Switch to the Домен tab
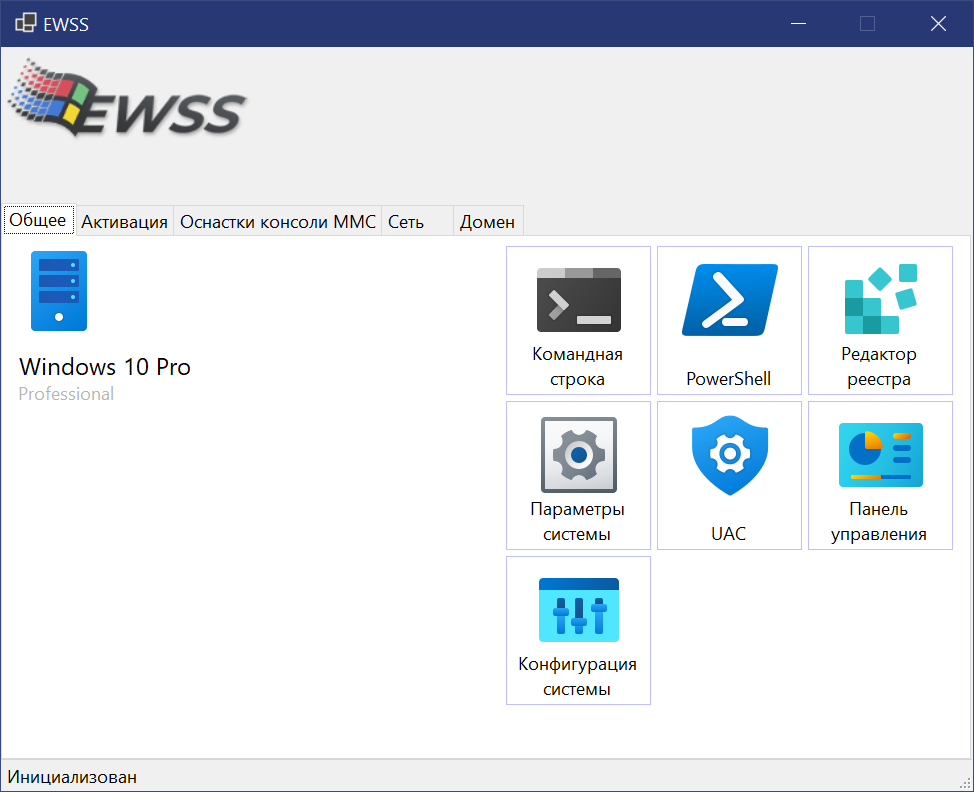The height and width of the screenshot is (792, 974). [x=487, y=221]
